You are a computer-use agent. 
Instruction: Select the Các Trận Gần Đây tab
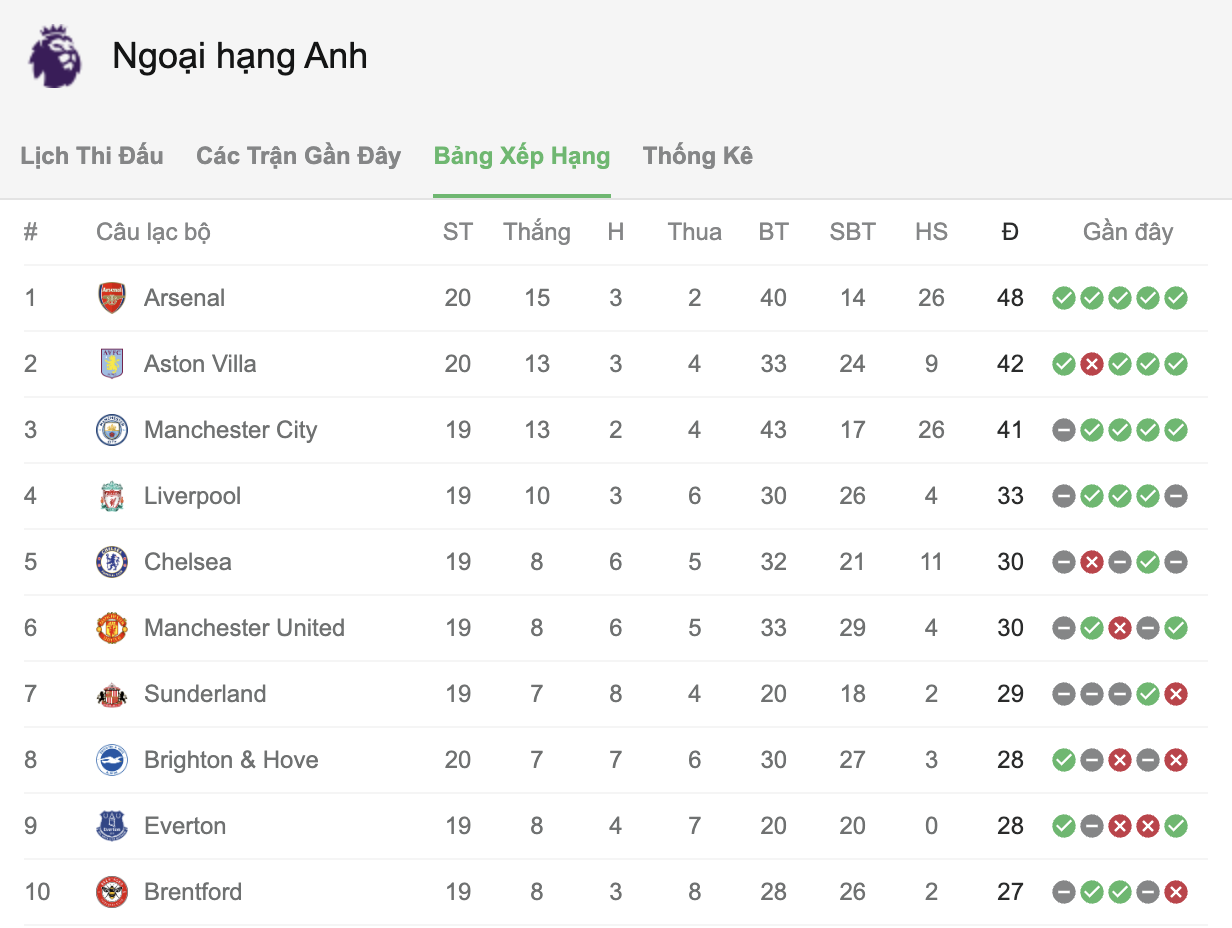point(297,156)
